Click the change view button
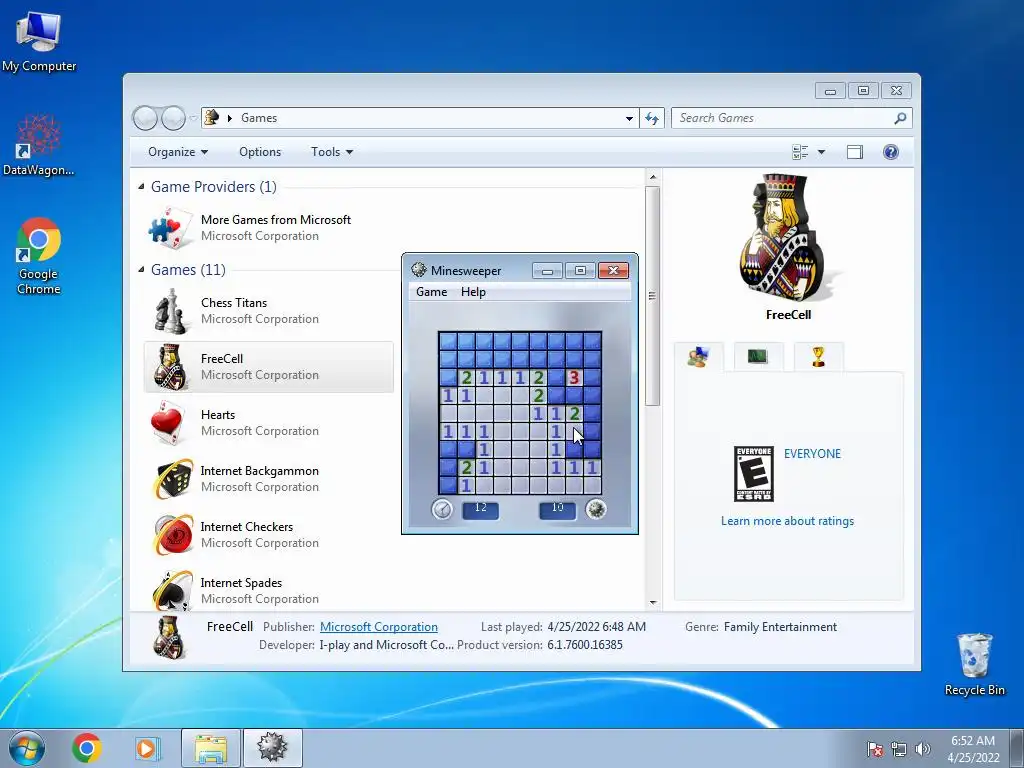 point(800,152)
